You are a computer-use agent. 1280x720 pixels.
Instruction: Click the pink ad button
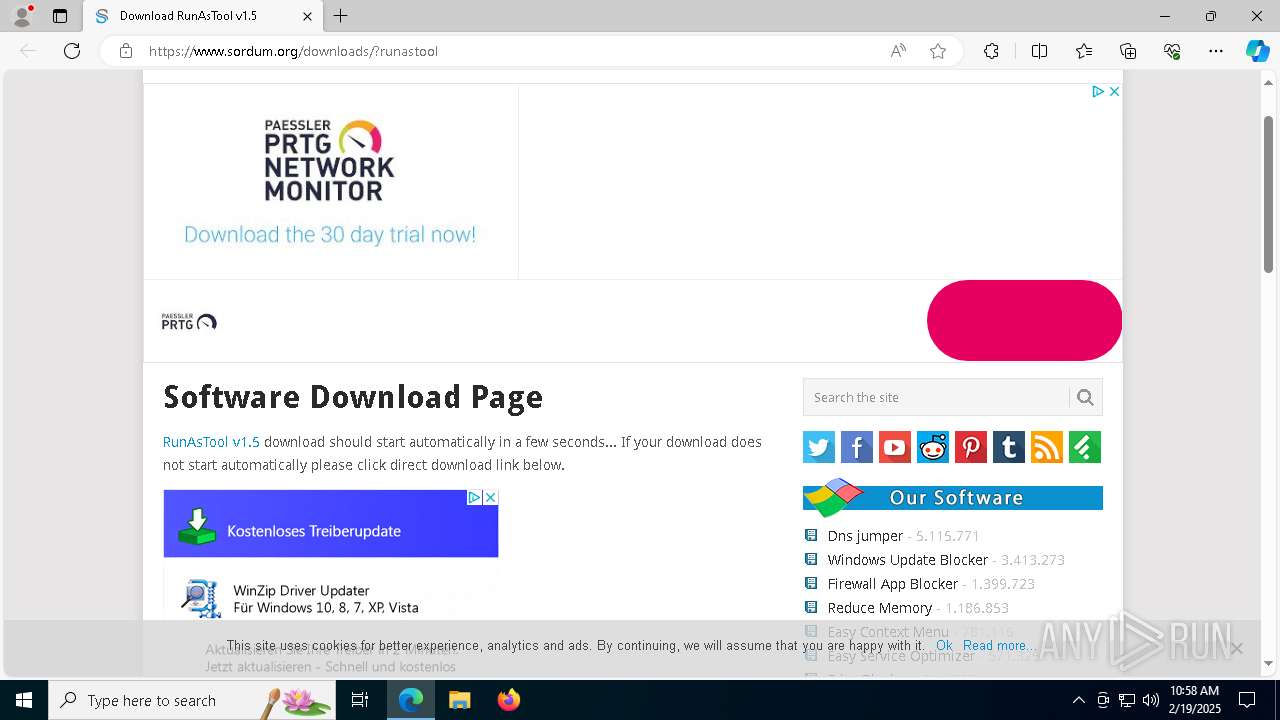click(x=1024, y=320)
